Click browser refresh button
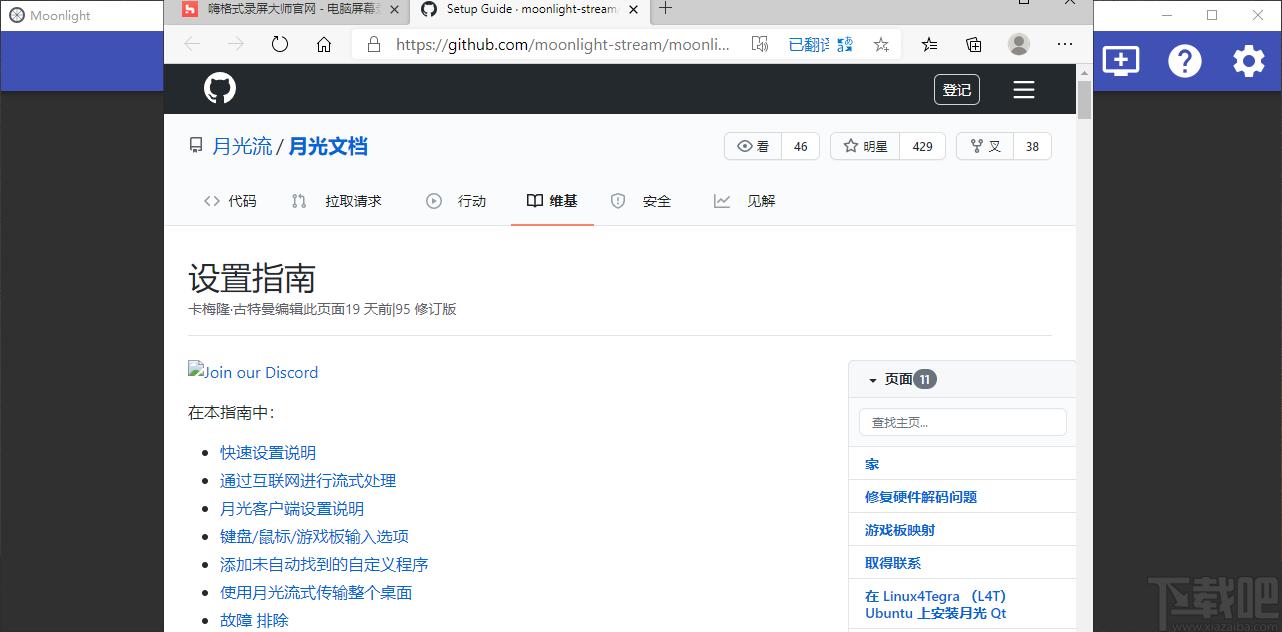1282x632 pixels. pyautogui.click(x=280, y=44)
